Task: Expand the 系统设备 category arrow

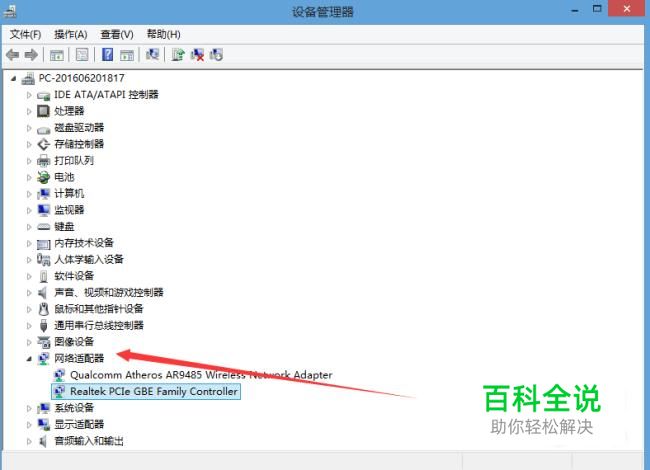Action: 29,408
